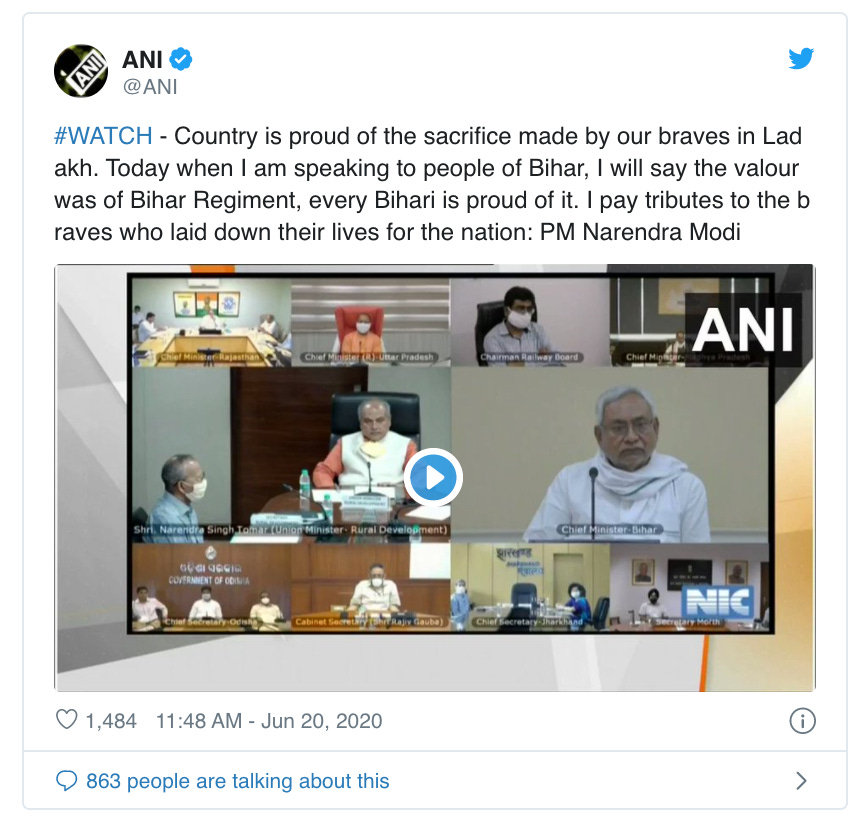The height and width of the screenshot is (826, 862).
Task: Open the @ANI handle link
Action: pos(150,87)
